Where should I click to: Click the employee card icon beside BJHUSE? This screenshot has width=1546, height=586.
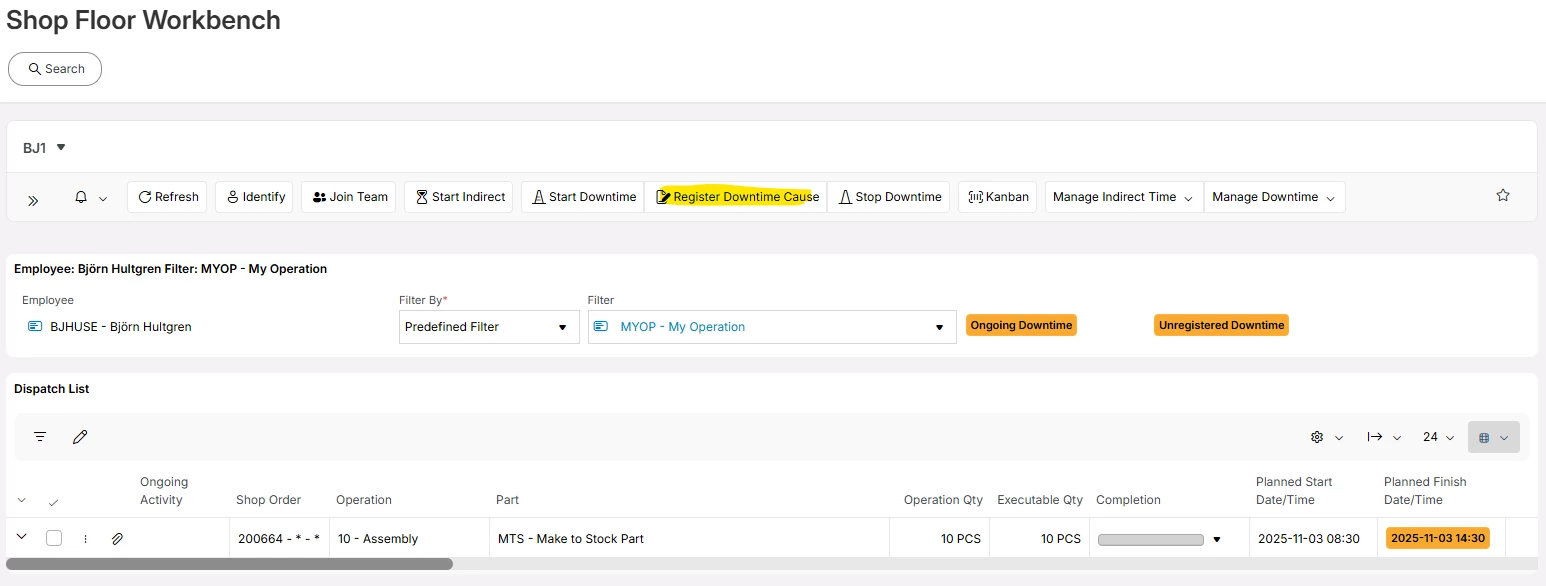[x=35, y=327]
